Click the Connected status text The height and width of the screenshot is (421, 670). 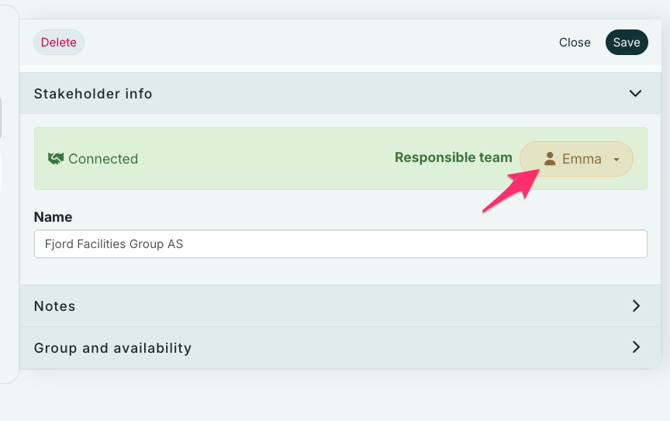click(x=103, y=159)
